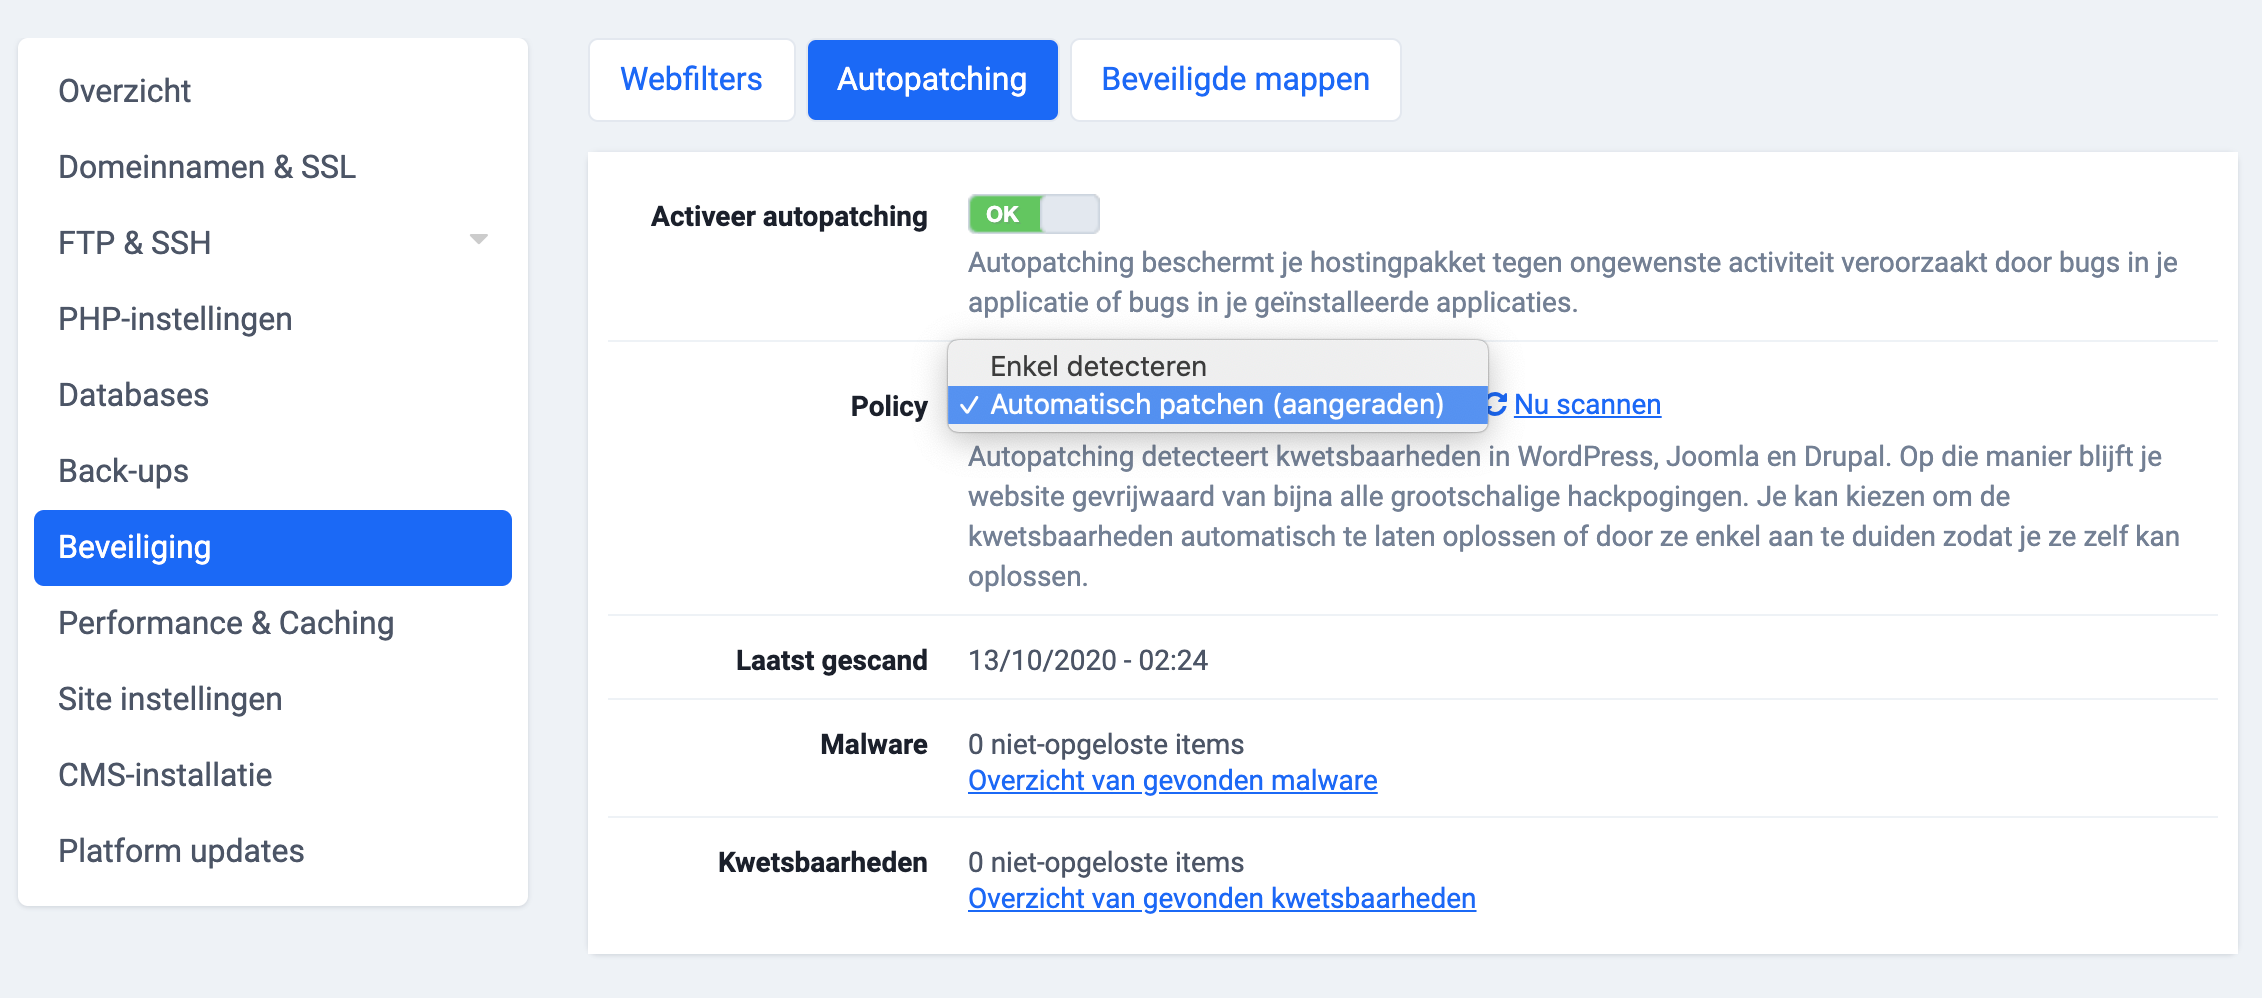Switch to the Webfilters tab

[691, 79]
